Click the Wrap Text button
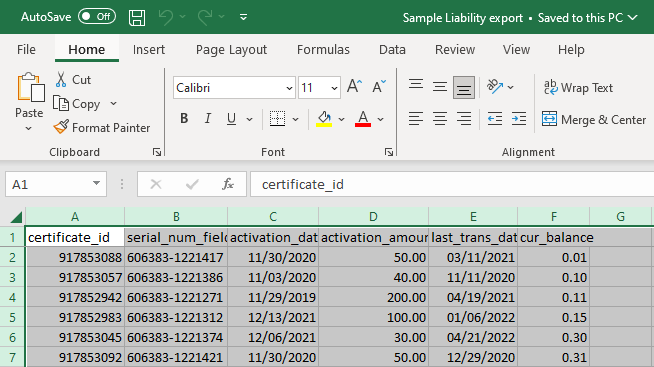The width and height of the screenshot is (654, 367). [x=578, y=88]
